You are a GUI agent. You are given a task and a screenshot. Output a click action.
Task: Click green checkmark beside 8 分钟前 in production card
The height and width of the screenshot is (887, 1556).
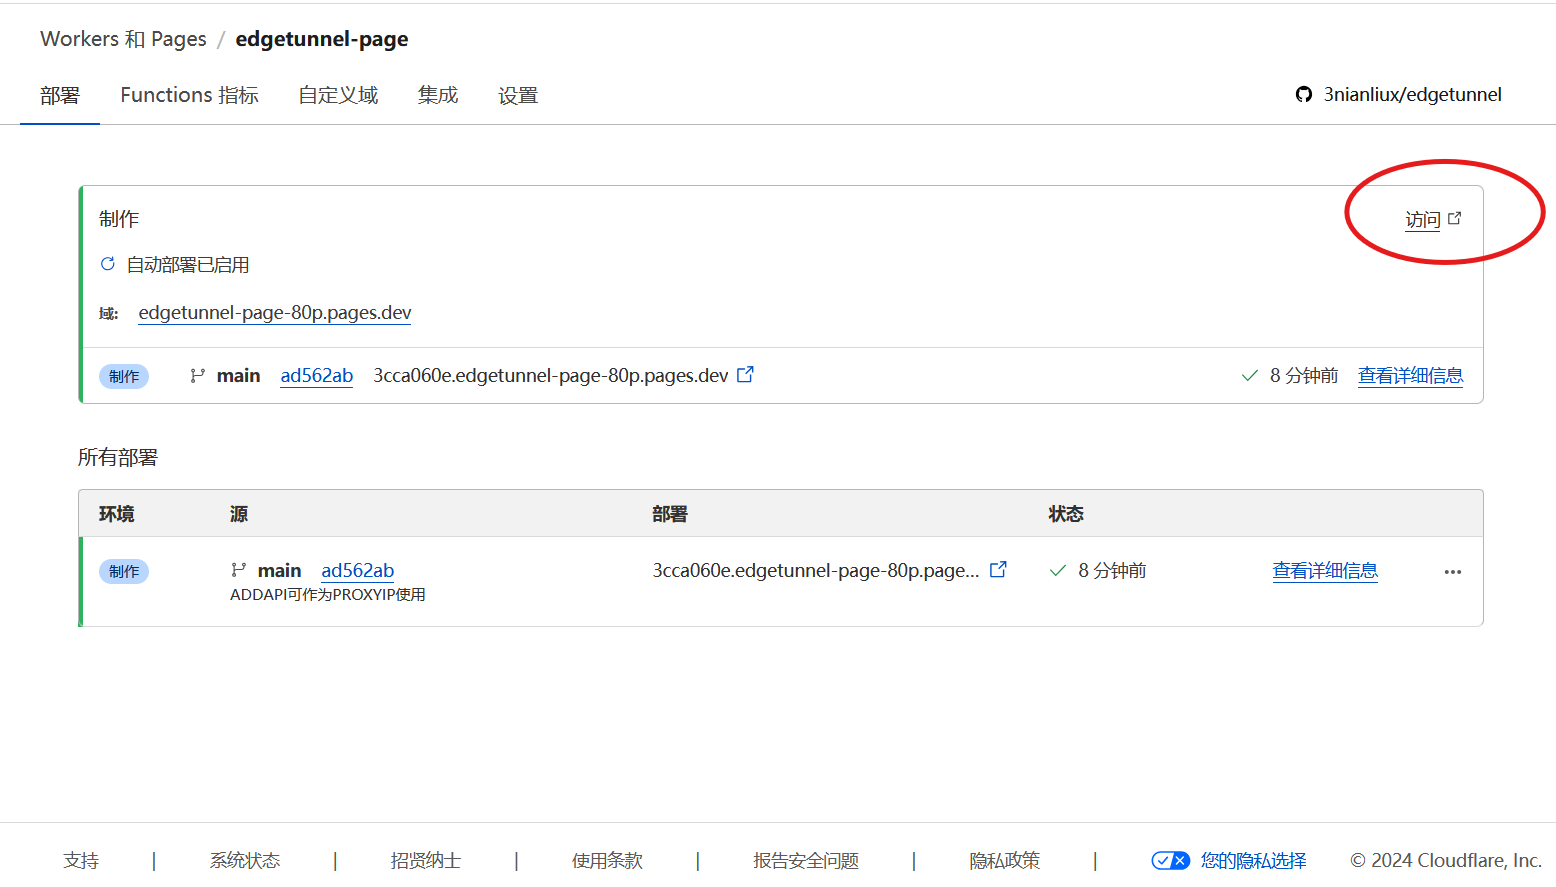[x=1250, y=376]
